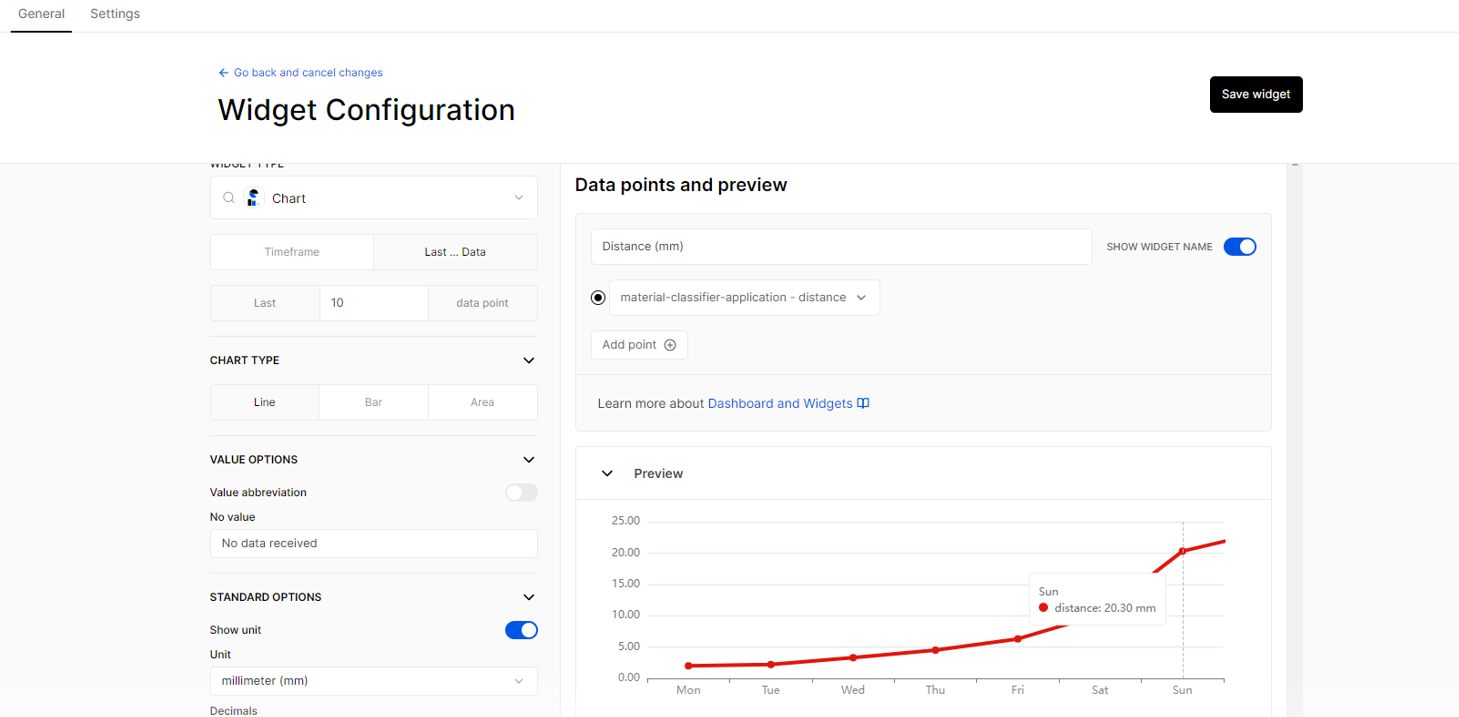This screenshot has width=1459, height=717.
Task: Click the widget name field containing Distance (mm)
Action: [x=841, y=247]
